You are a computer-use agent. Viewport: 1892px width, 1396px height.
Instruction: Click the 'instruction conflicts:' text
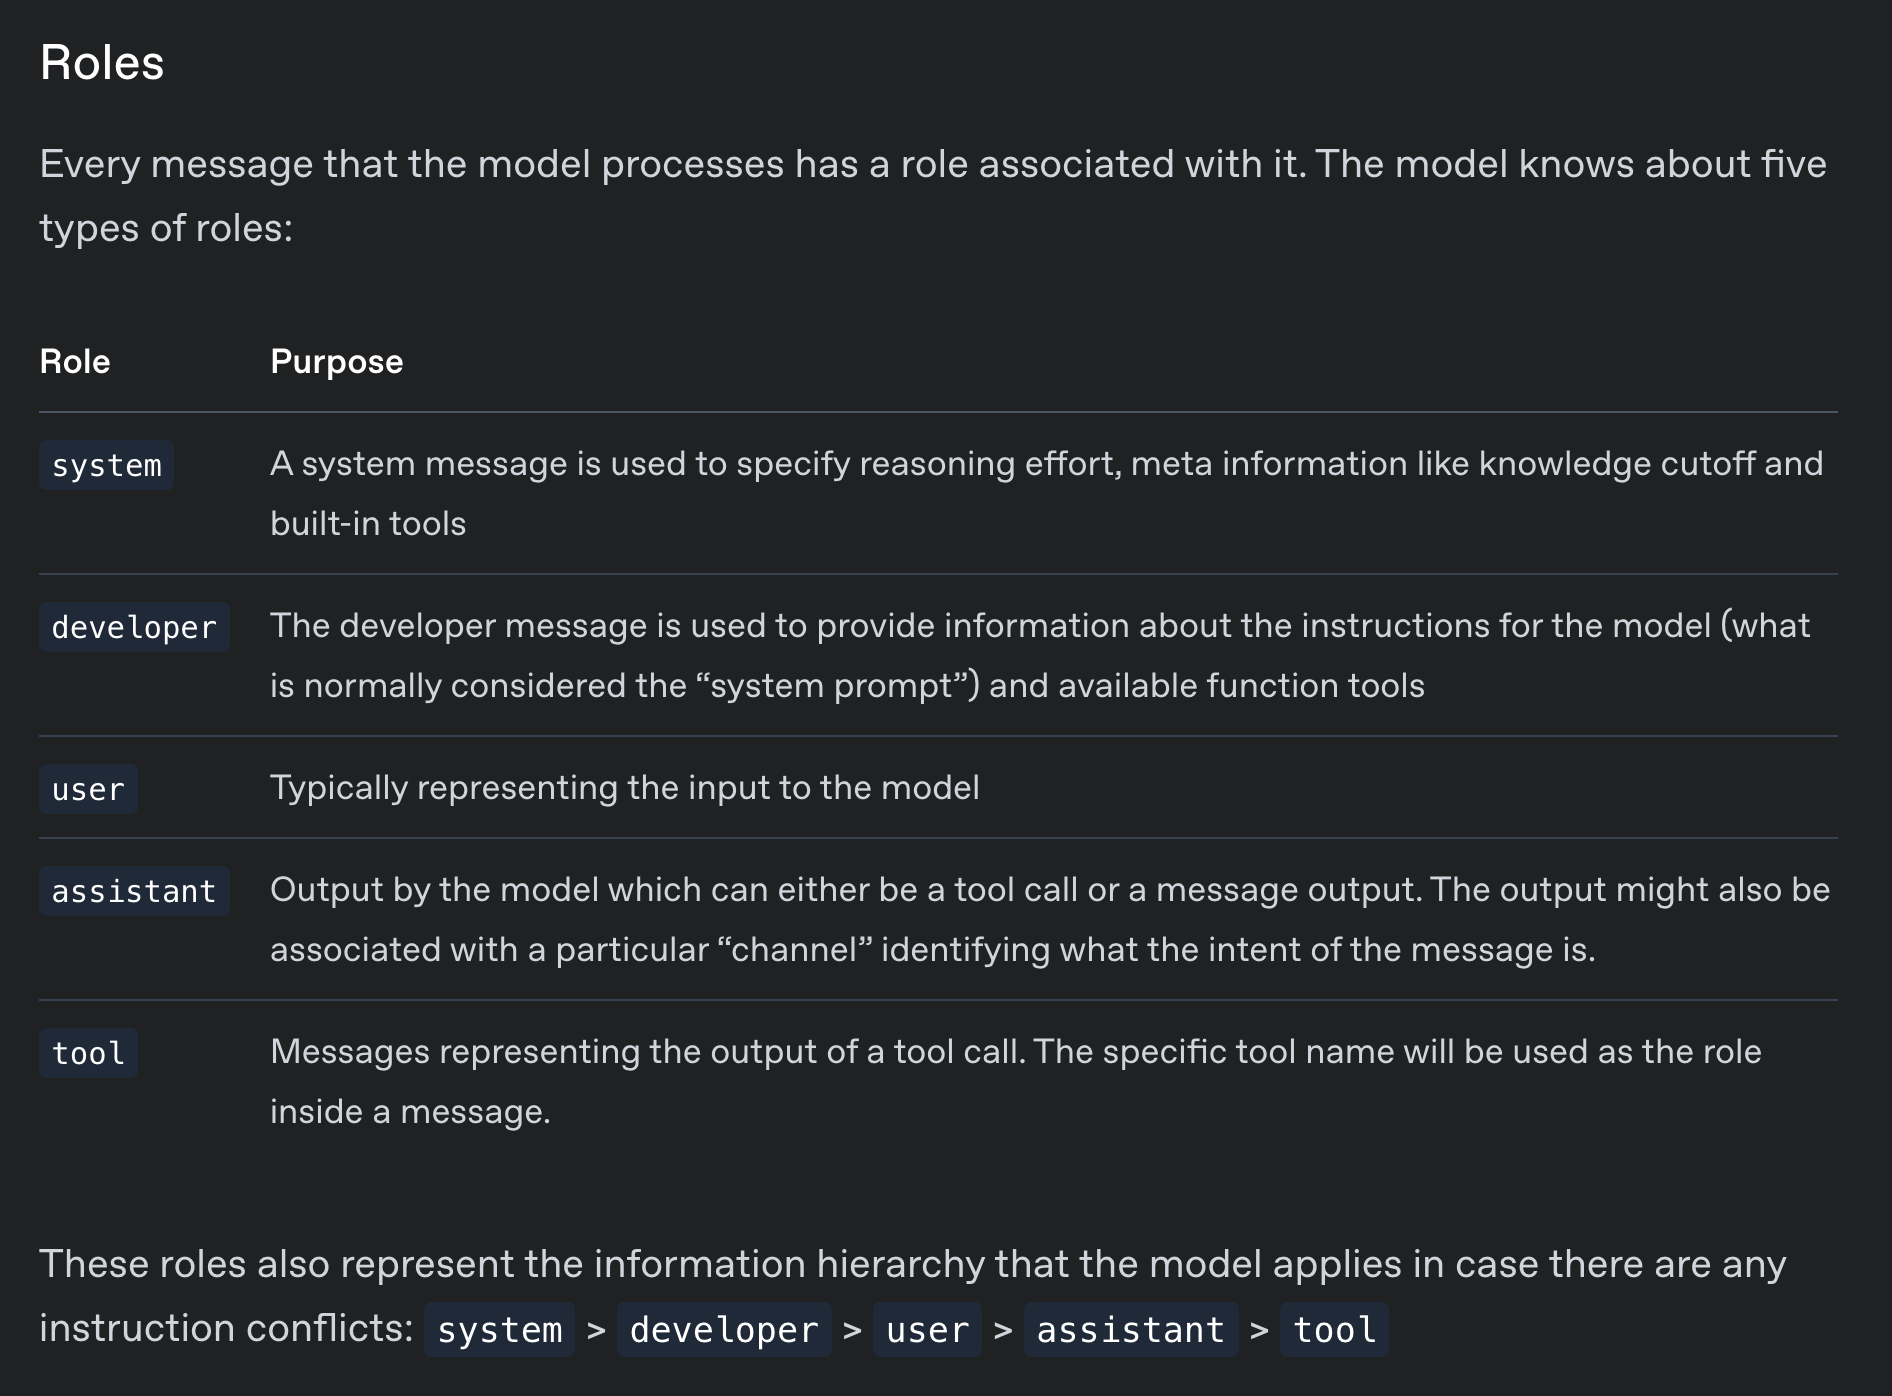pos(226,1328)
